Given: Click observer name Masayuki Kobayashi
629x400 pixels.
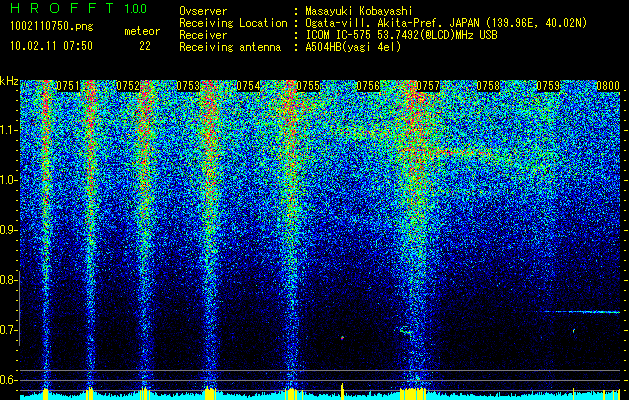Looking at the screenshot, I should pyautogui.click(x=359, y=11).
